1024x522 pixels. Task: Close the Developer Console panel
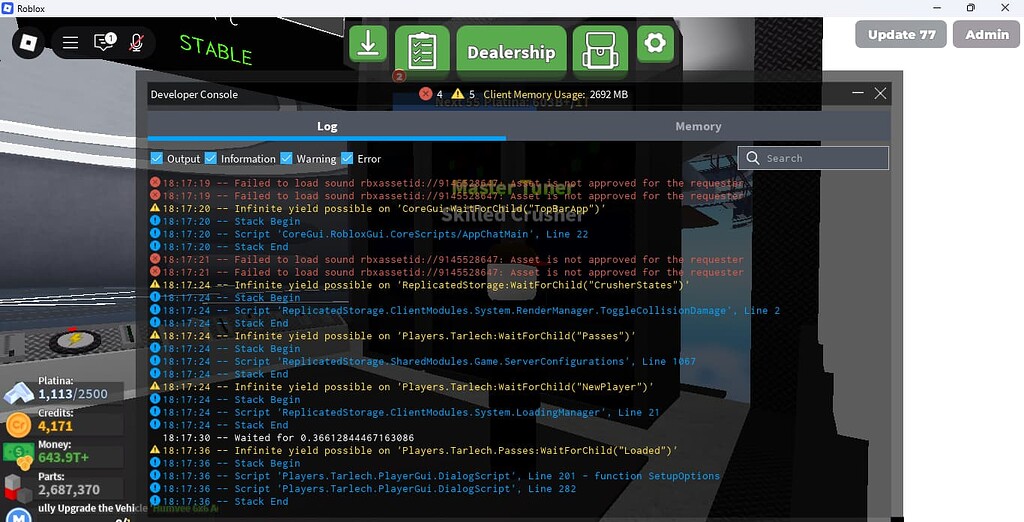point(880,93)
